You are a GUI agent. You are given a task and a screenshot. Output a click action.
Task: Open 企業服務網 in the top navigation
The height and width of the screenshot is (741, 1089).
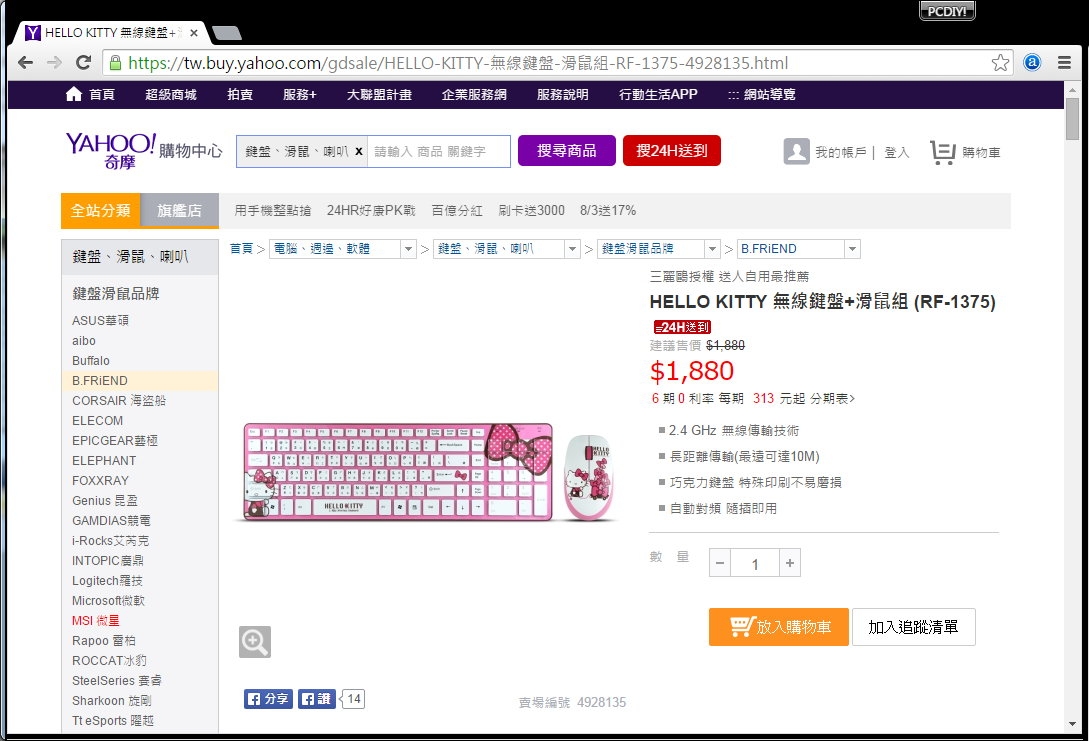(474, 94)
